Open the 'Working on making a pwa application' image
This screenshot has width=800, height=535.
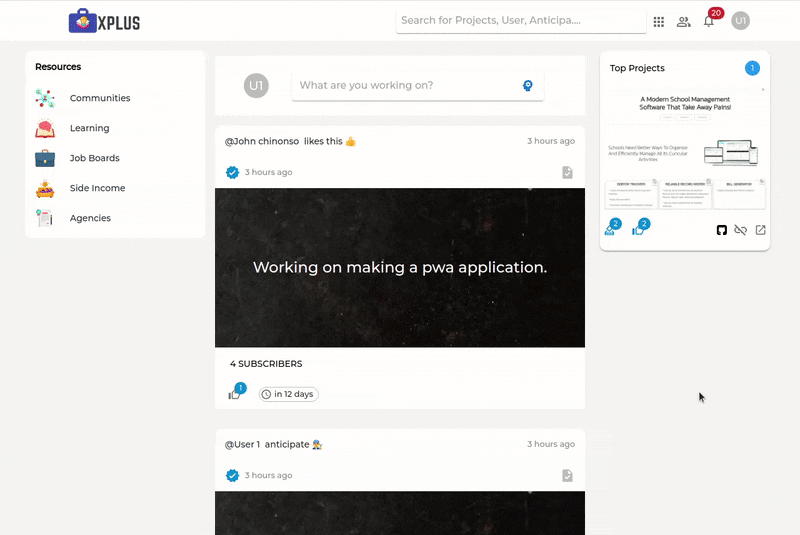coord(400,268)
